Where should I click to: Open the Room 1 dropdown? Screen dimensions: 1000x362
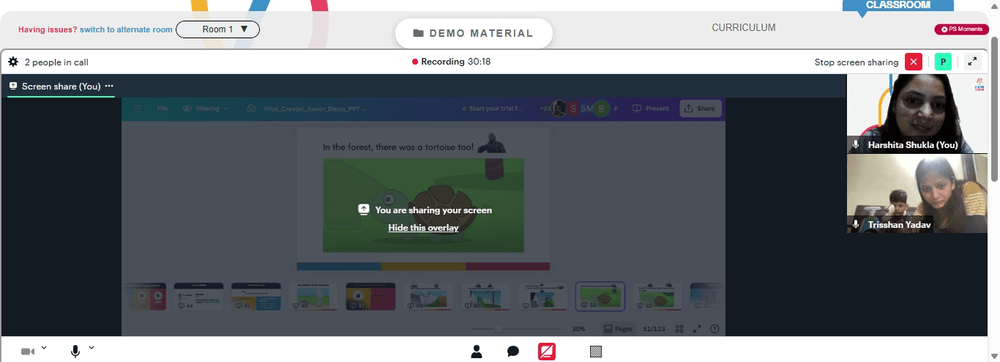coord(217,29)
